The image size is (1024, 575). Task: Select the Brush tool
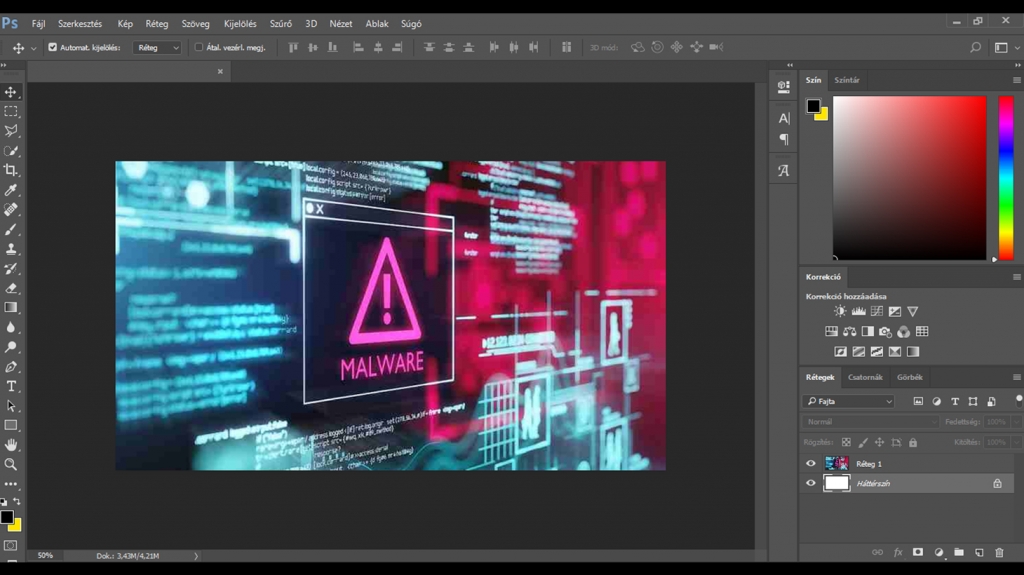[x=11, y=229]
